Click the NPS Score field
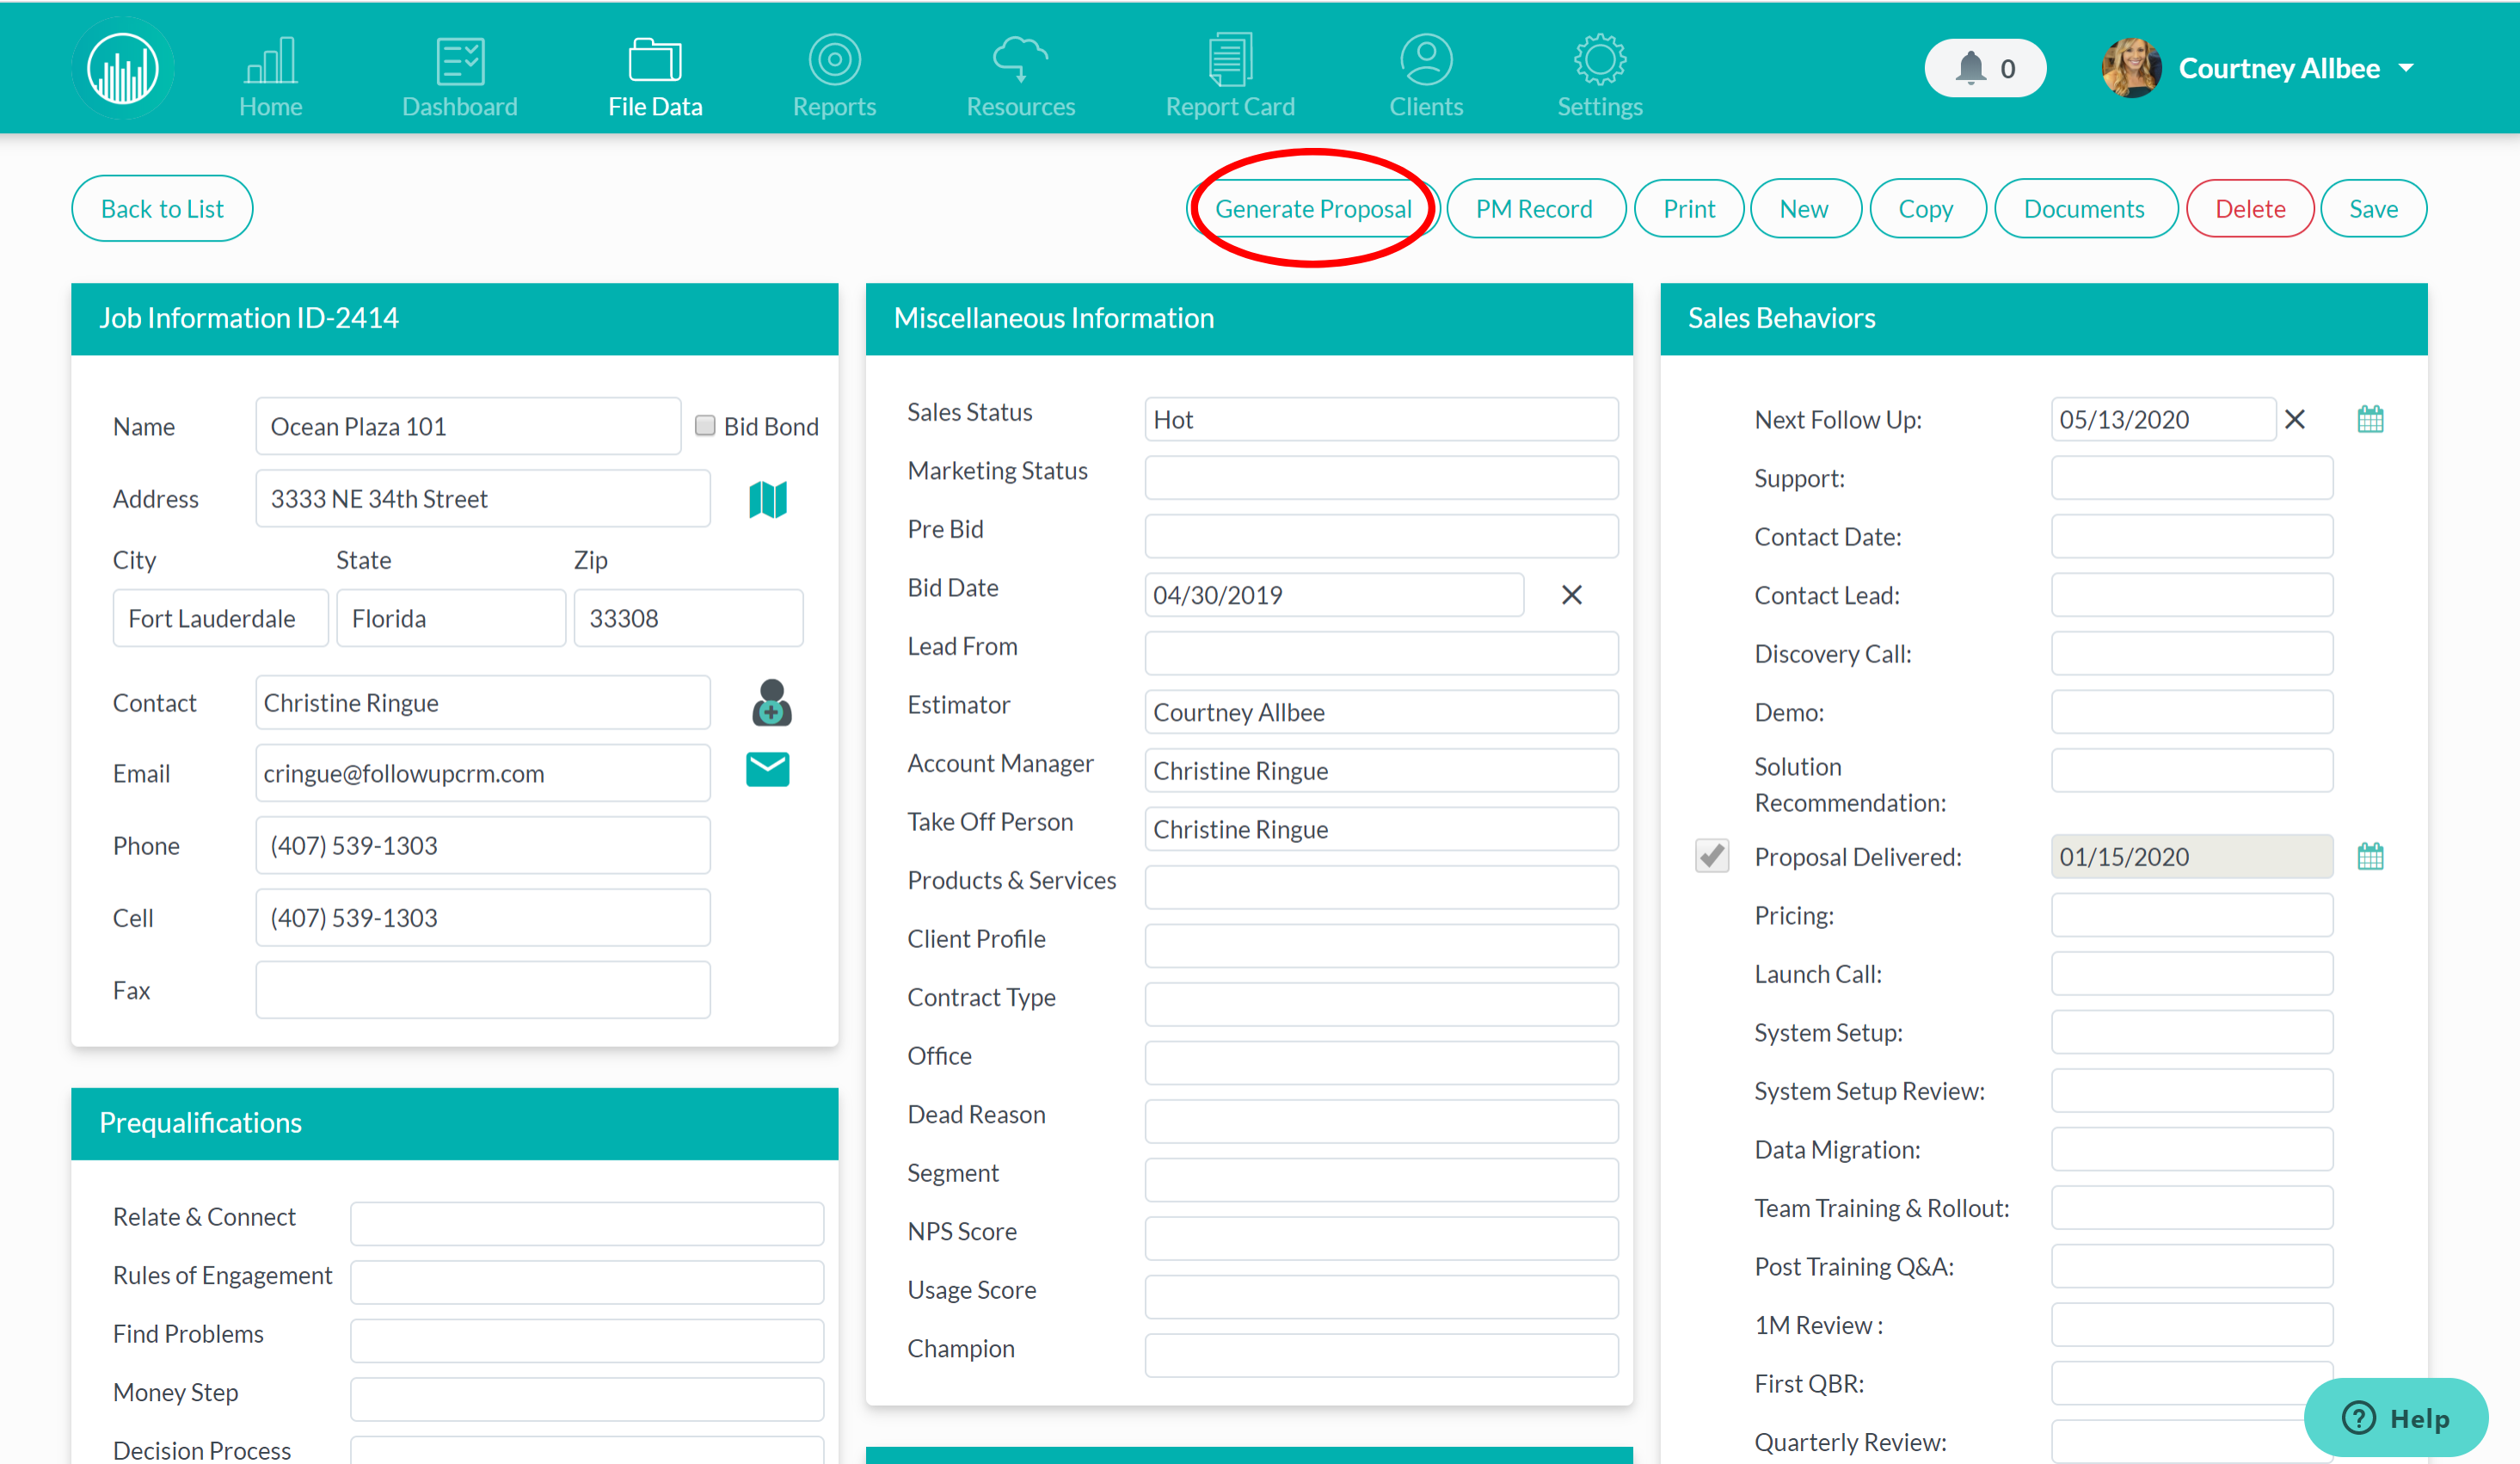Viewport: 2520px width, 1464px height. click(1381, 1238)
